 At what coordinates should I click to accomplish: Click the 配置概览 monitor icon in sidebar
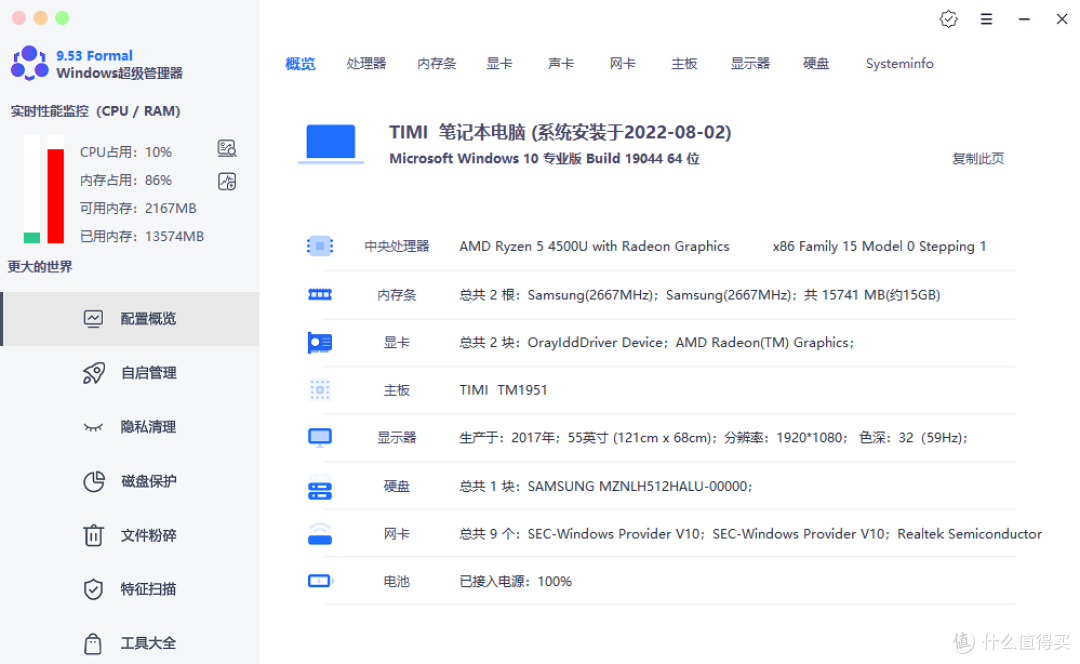(93, 318)
